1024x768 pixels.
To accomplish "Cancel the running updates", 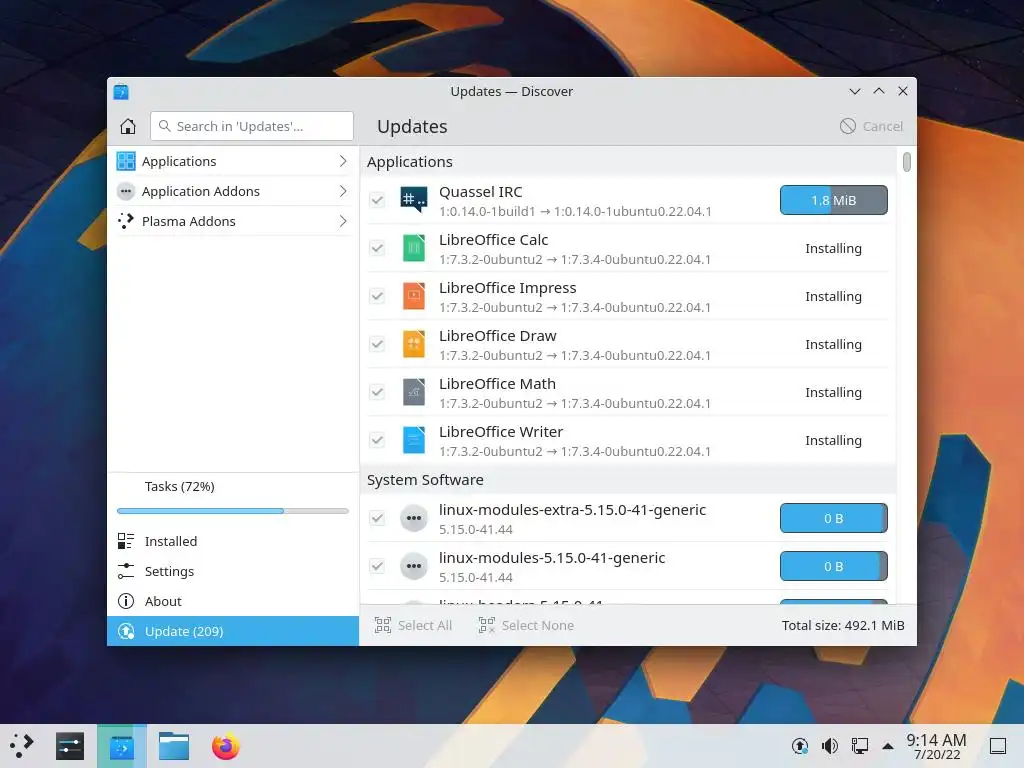I will 871,126.
